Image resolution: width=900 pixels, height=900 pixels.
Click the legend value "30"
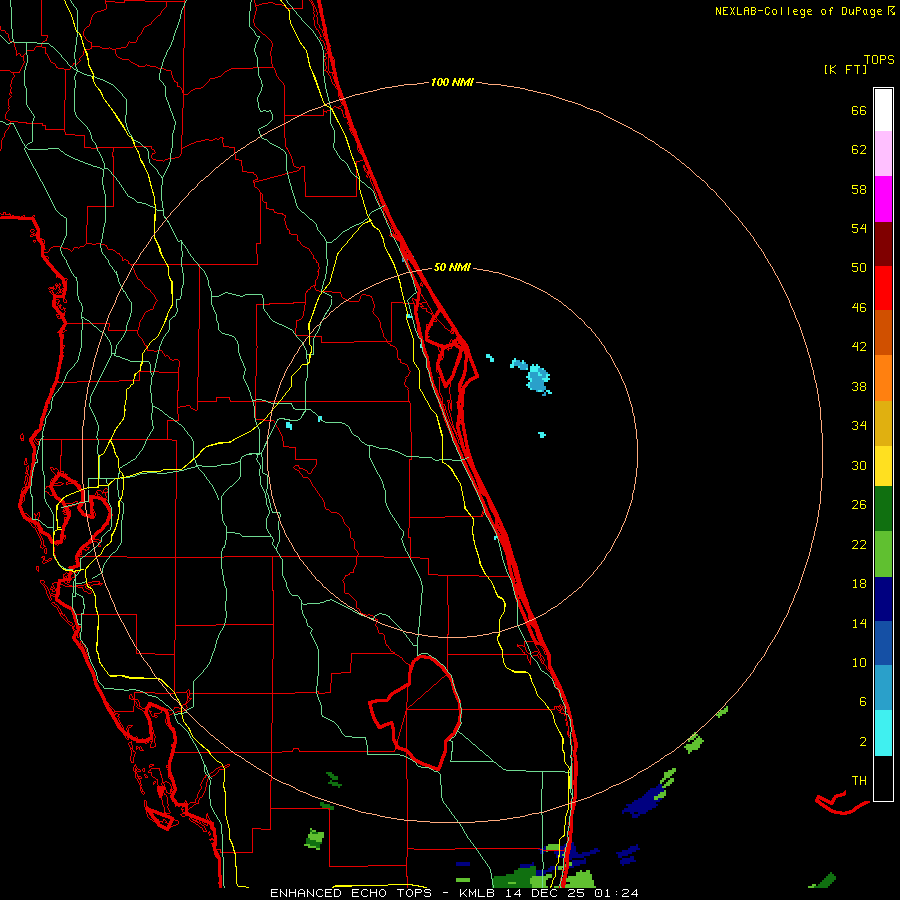tap(859, 465)
